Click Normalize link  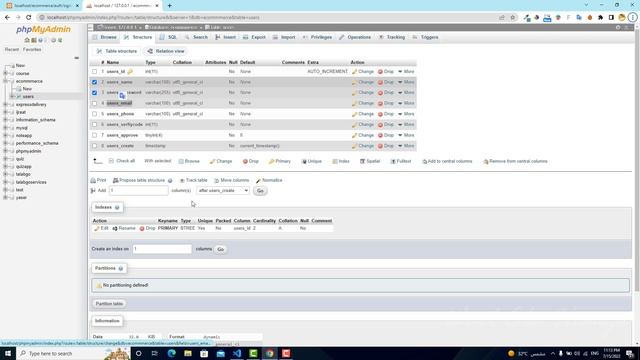tap(269, 180)
